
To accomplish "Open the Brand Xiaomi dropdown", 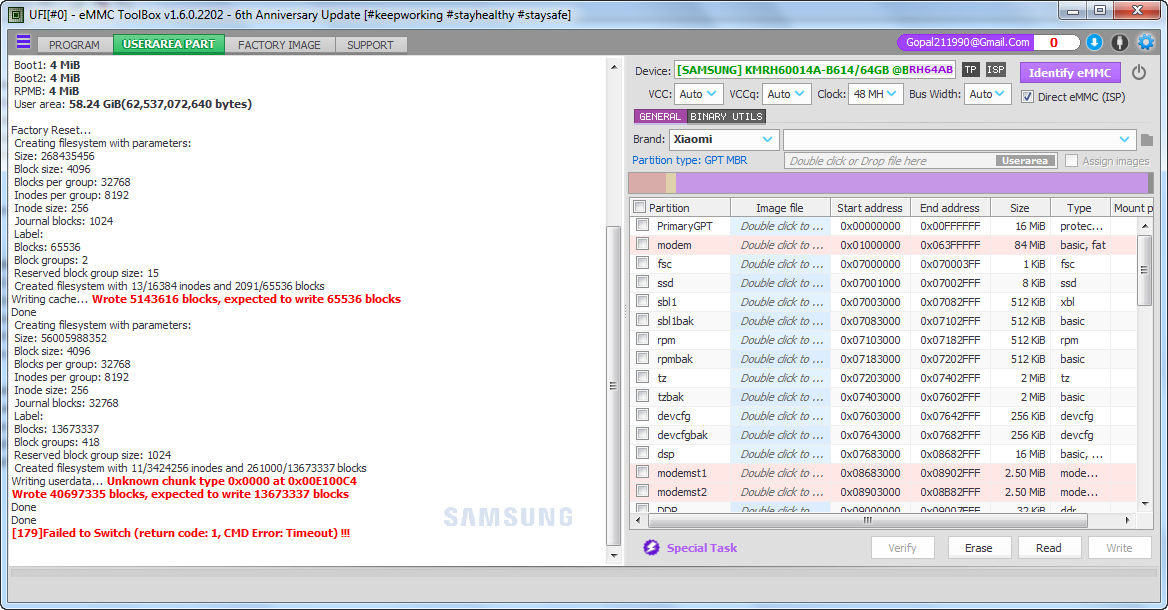I will tap(724, 139).
